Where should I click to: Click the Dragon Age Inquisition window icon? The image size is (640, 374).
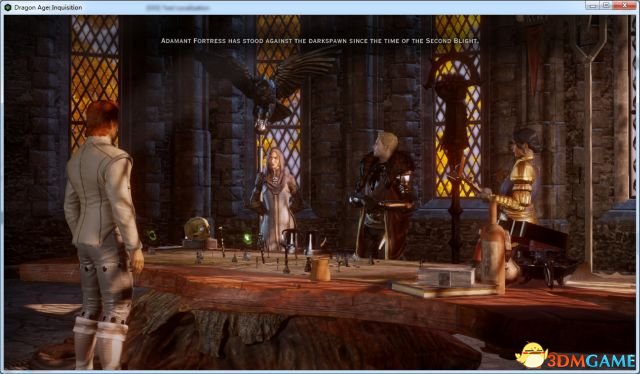7,7
